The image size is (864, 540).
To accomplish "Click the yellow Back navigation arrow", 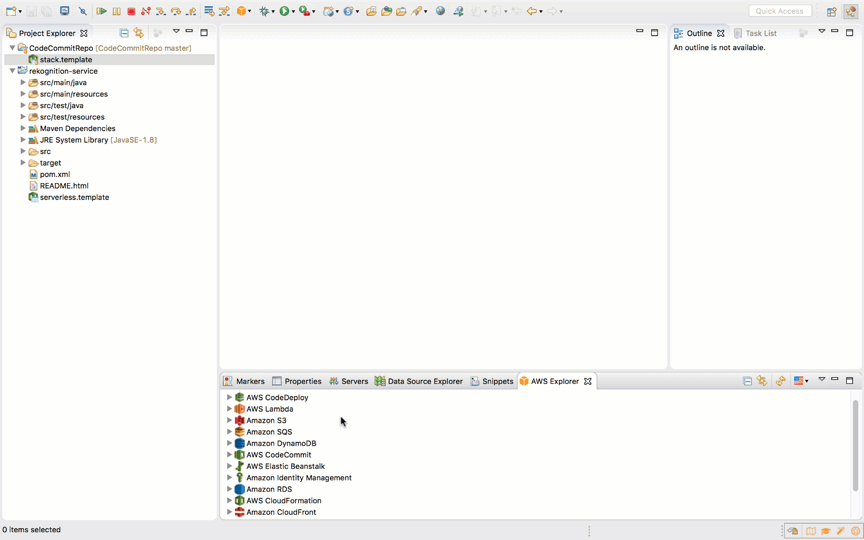I will tap(531, 11).
